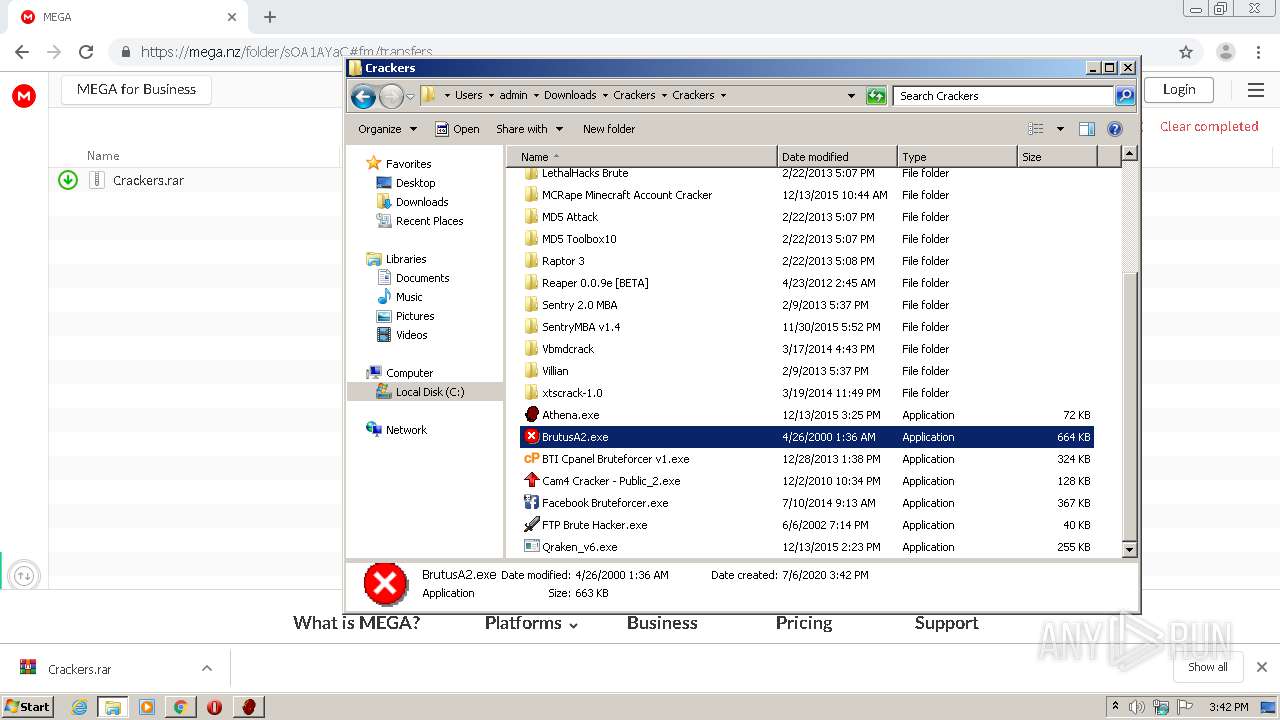This screenshot has height=720, width=1280.
Task: Select Cam4 Cracker - Public_2.exe icon
Action: tap(532, 481)
